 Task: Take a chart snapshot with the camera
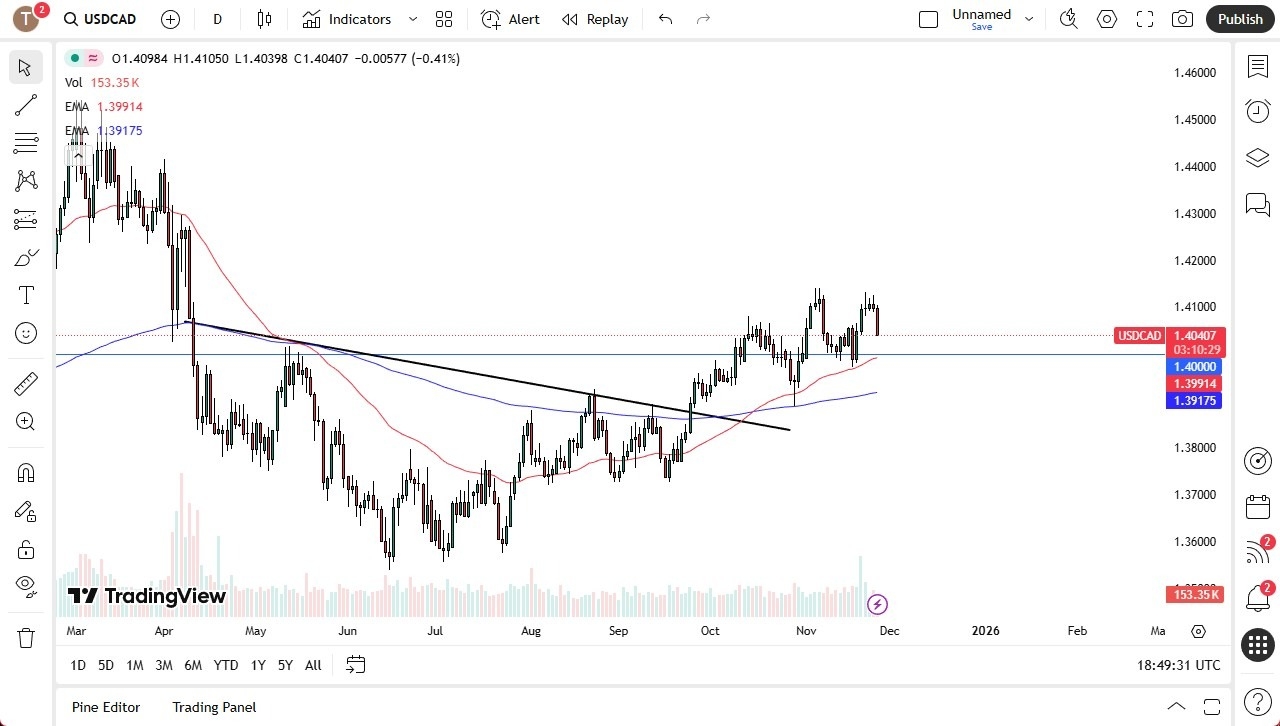1181,18
